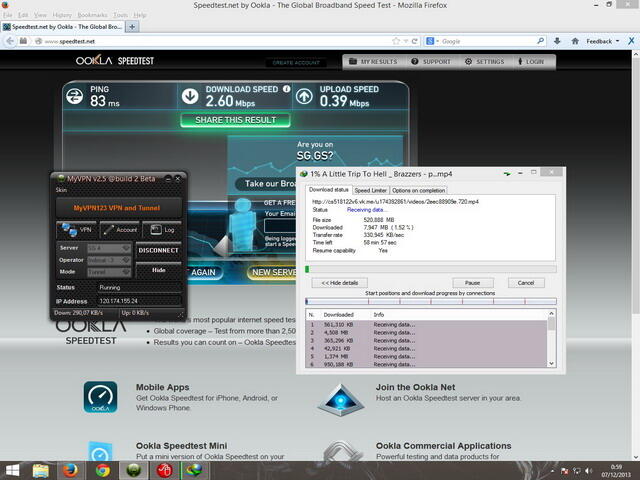The width and height of the screenshot is (640, 480).
Task: Open Support in the Speedtest header
Action: click(431, 62)
